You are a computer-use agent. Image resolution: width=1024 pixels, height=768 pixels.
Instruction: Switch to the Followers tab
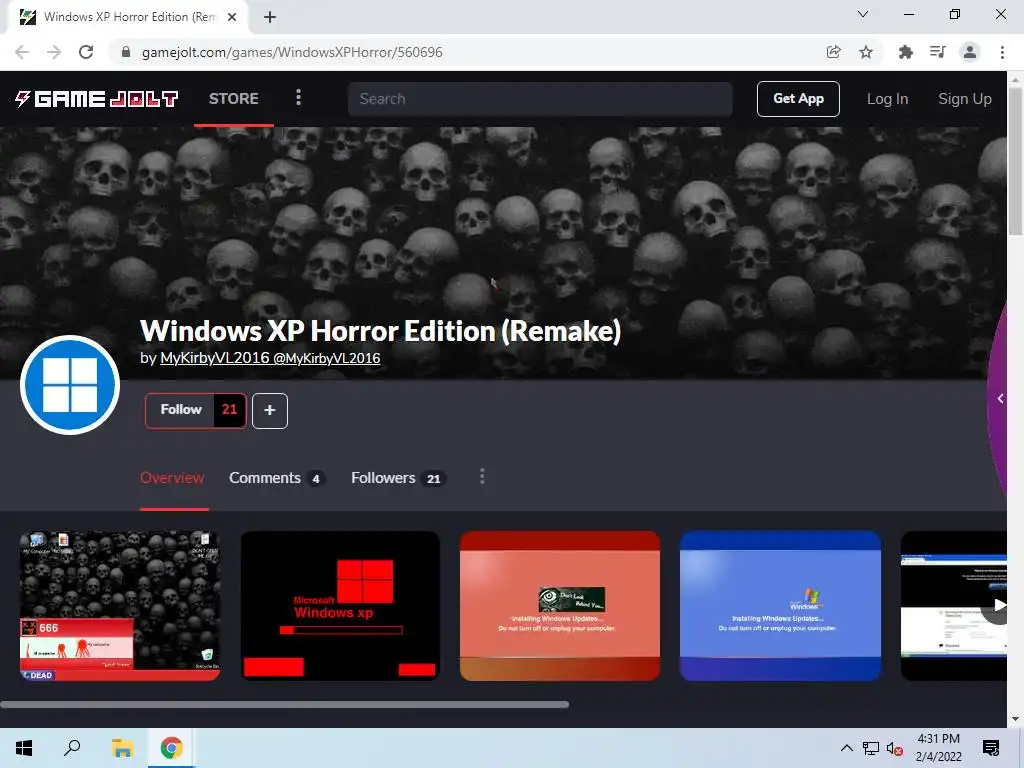[398, 478]
